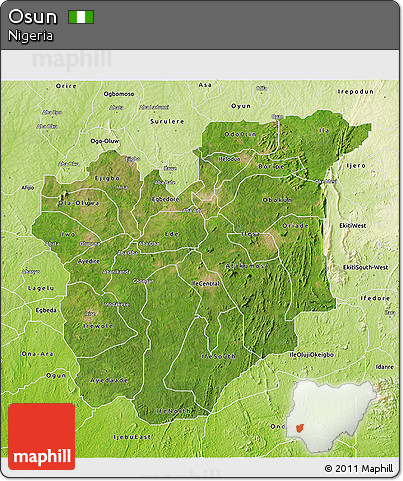Open the Nigeria locator inset map
The height and width of the screenshot is (481, 403).
point(332,417)
